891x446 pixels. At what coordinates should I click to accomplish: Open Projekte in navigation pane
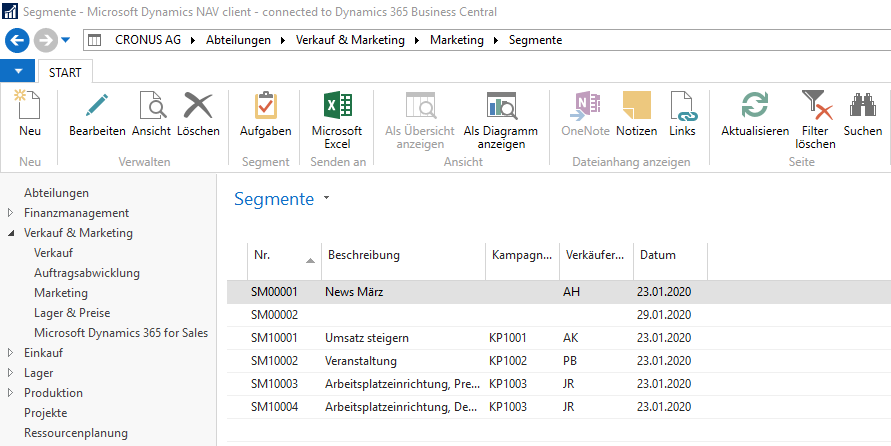45,413
